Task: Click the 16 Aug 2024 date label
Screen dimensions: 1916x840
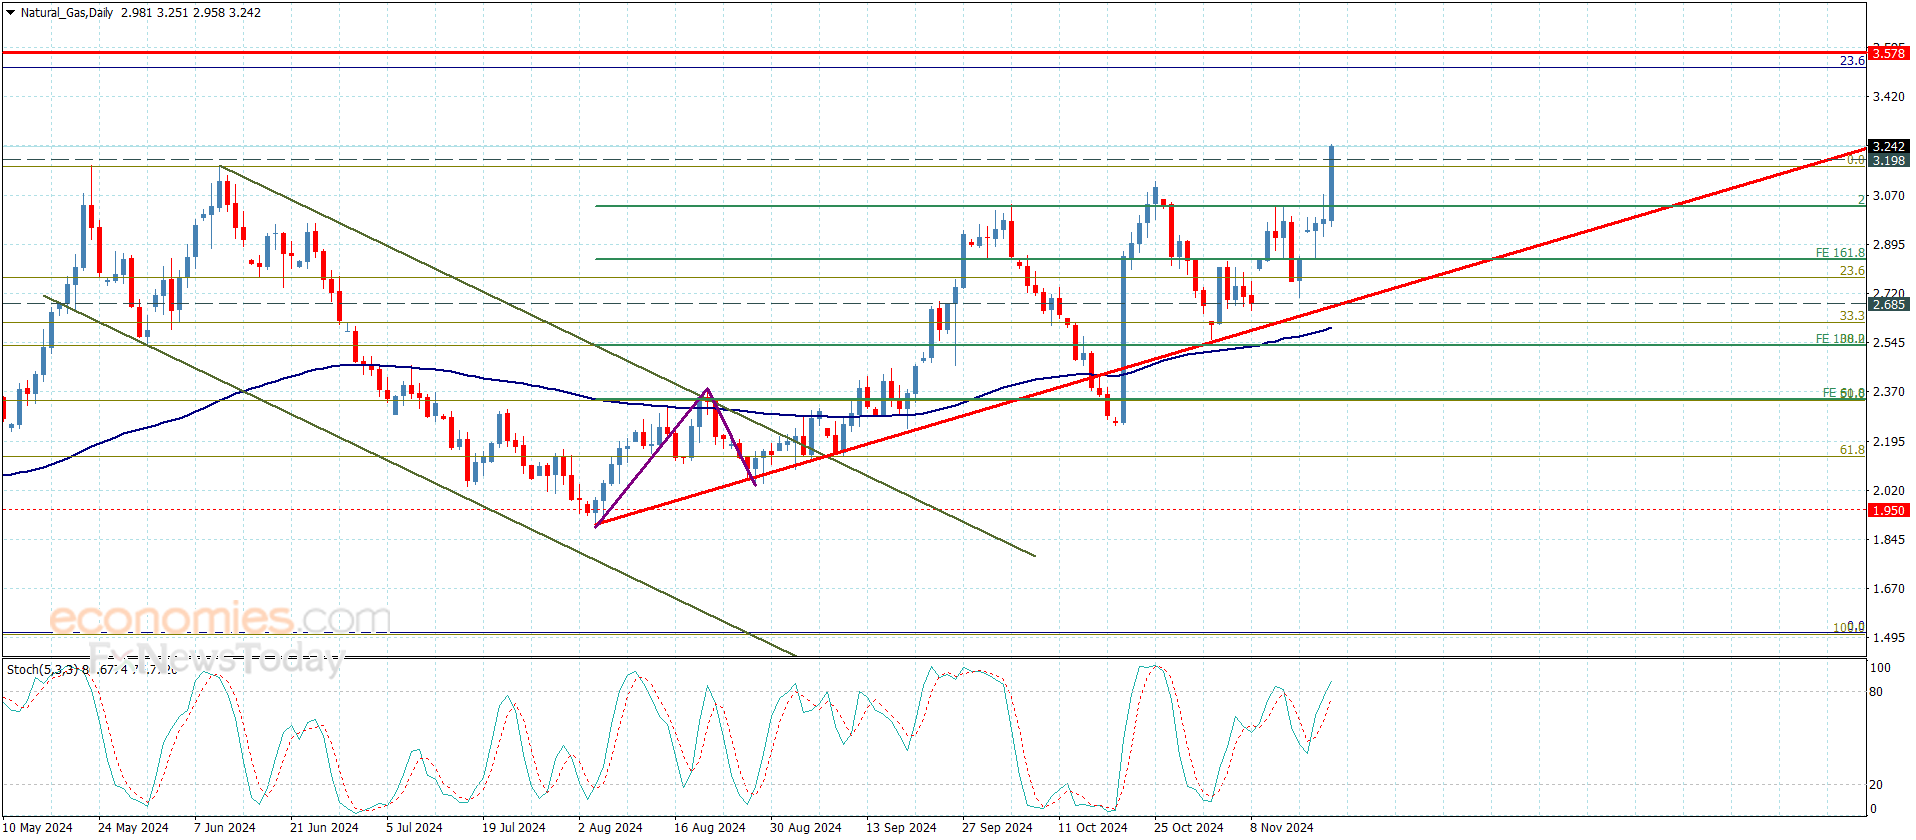Action: [709, 827]
